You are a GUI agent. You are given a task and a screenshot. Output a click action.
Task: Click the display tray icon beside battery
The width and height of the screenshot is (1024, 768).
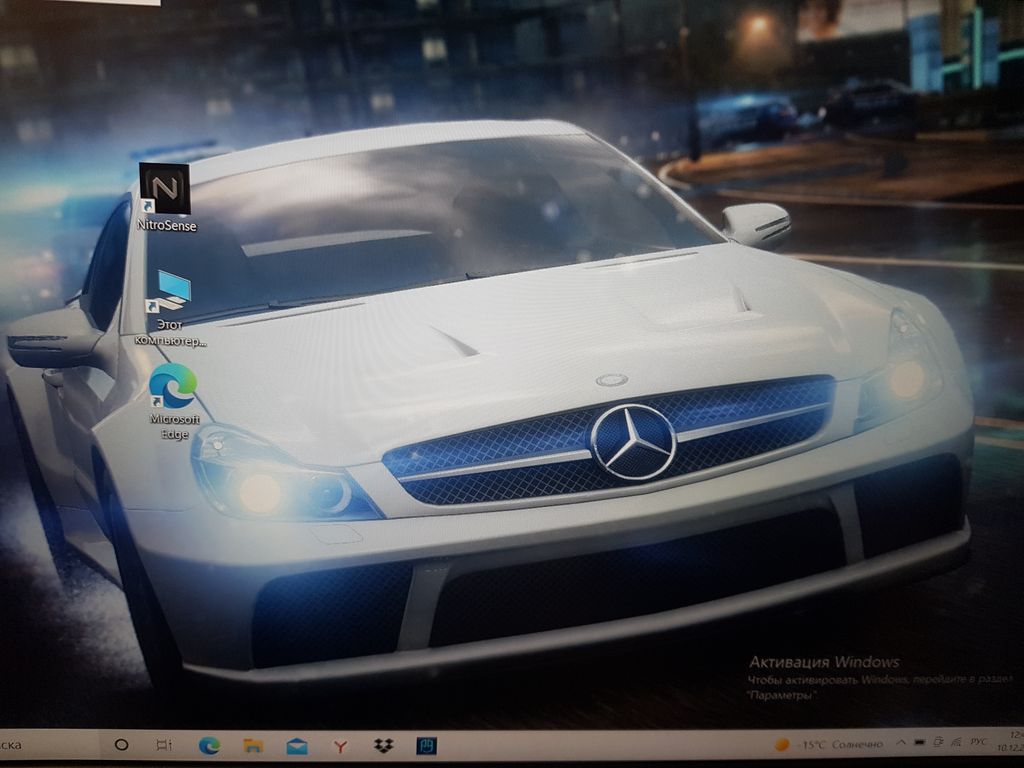coord(939,743)
